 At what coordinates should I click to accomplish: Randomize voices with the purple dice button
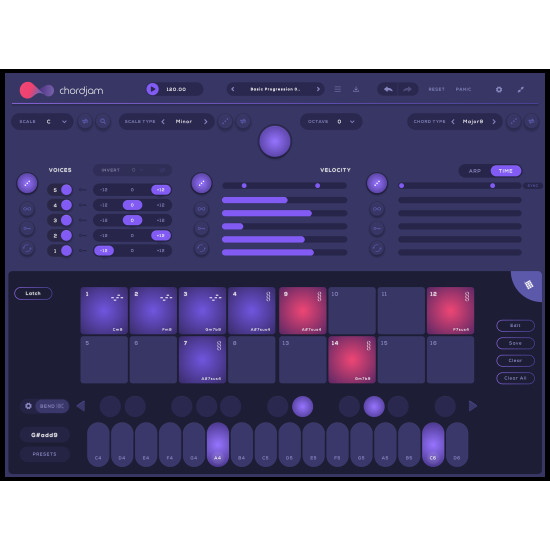[27, 183]
